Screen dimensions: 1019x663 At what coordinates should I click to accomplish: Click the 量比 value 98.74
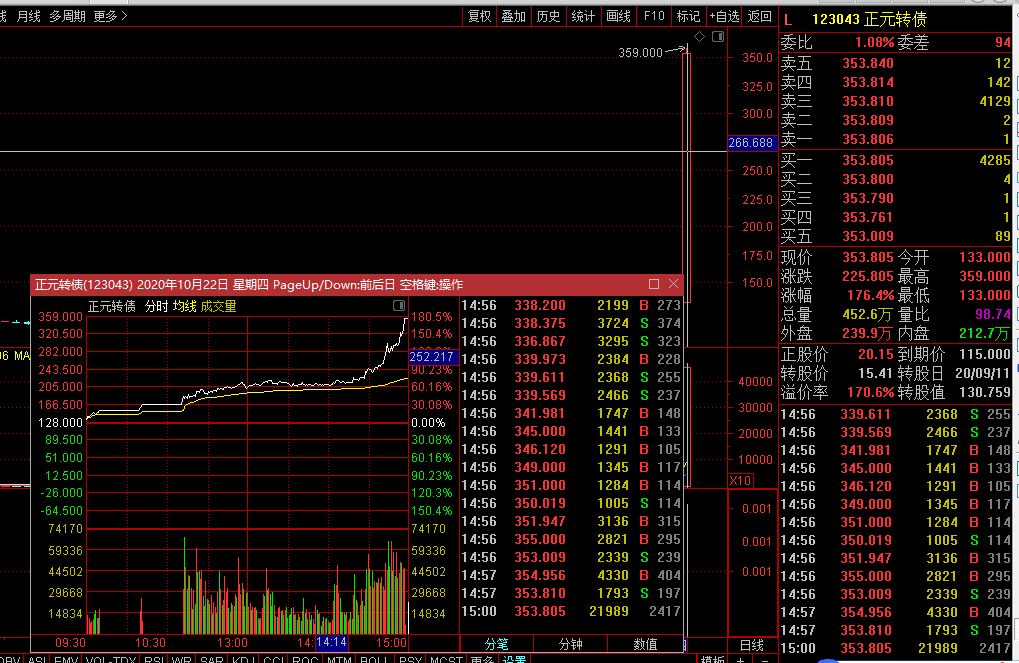tap(992, 315)
